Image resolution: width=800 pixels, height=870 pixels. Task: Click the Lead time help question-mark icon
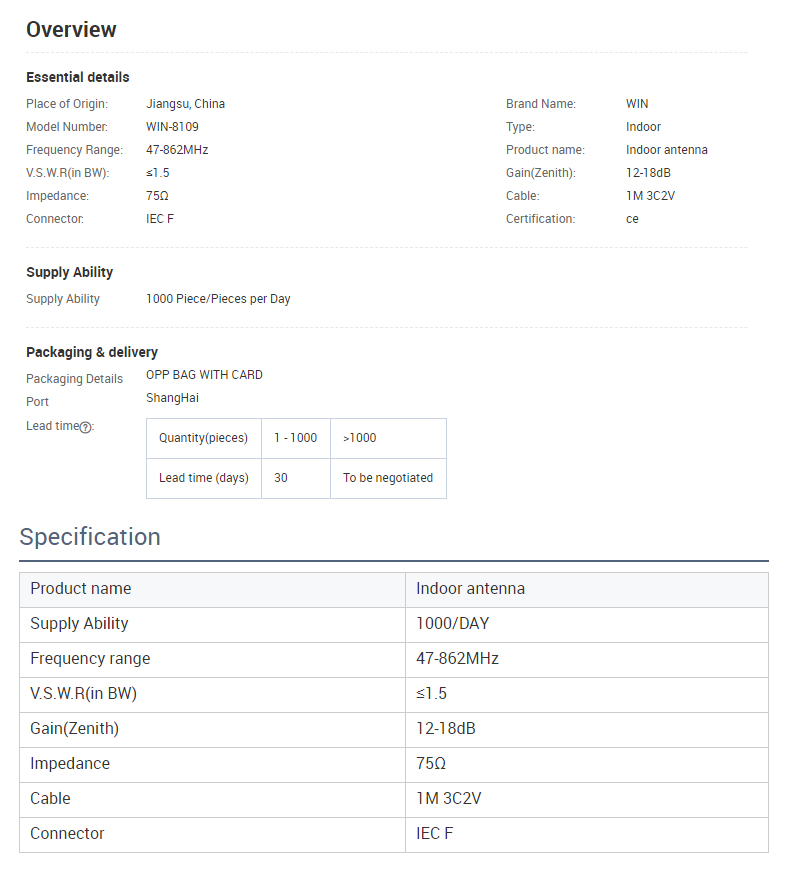pyautogui.click(x=85, y=427)
